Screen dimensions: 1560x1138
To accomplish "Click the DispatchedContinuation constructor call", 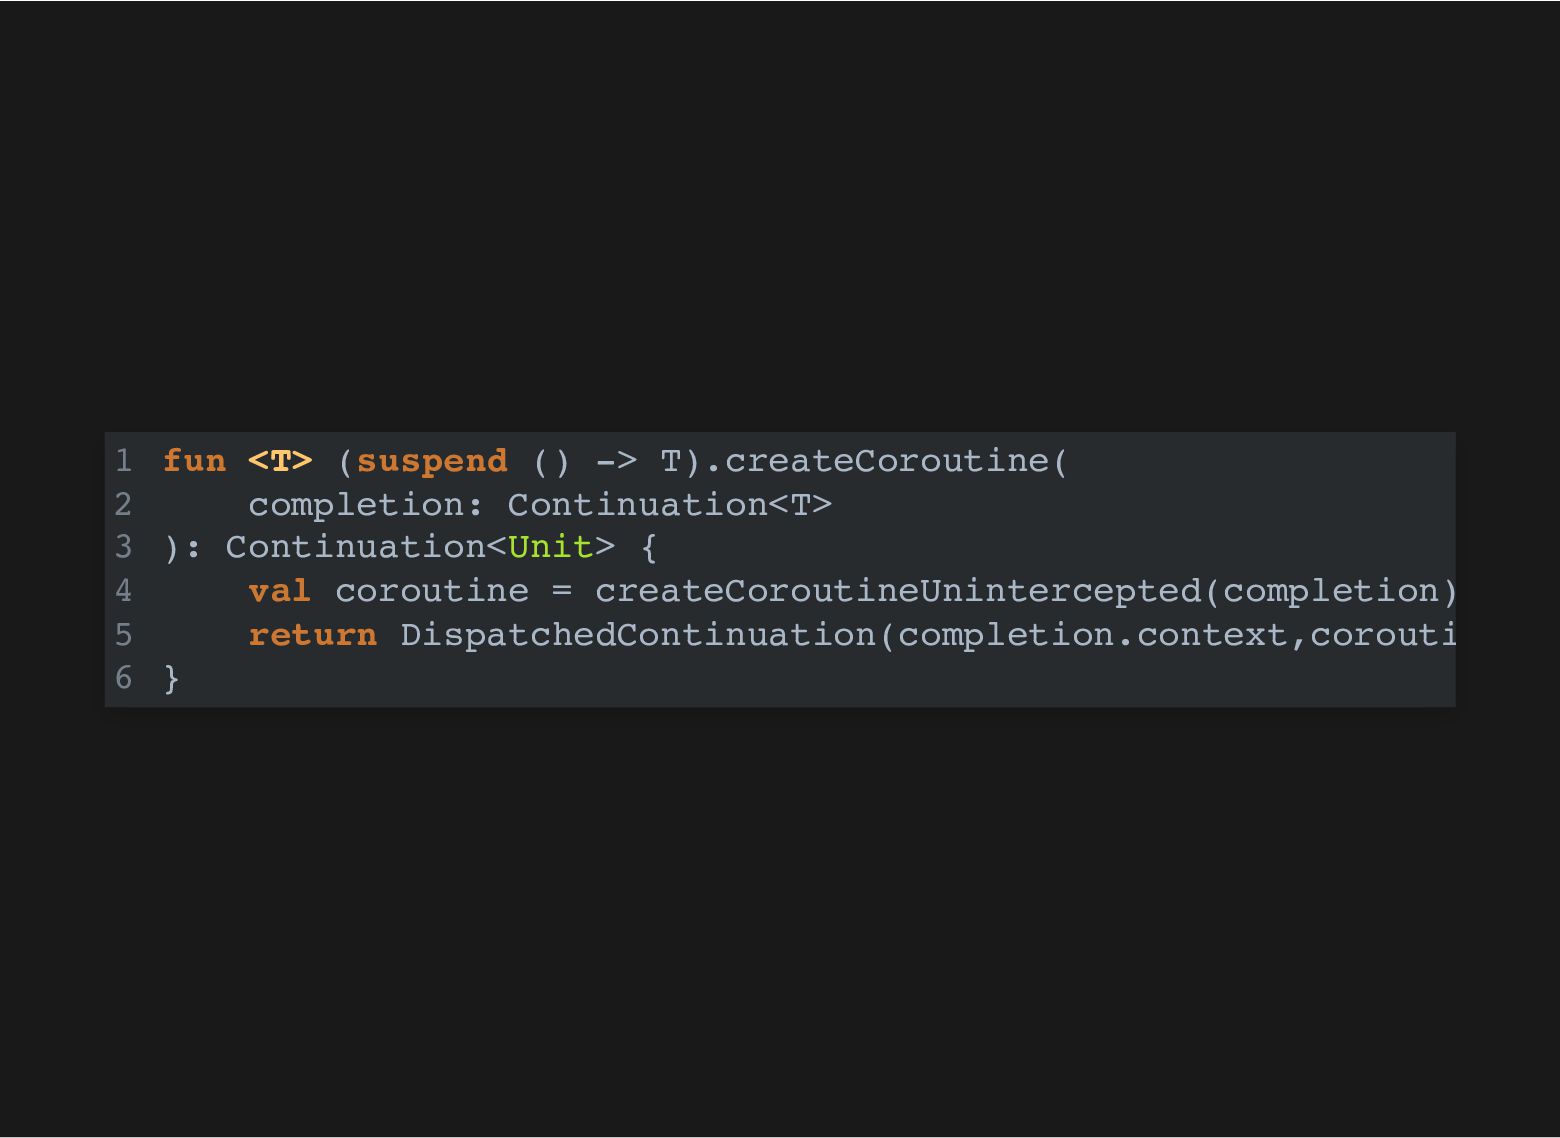I will [x=637, y=635].
